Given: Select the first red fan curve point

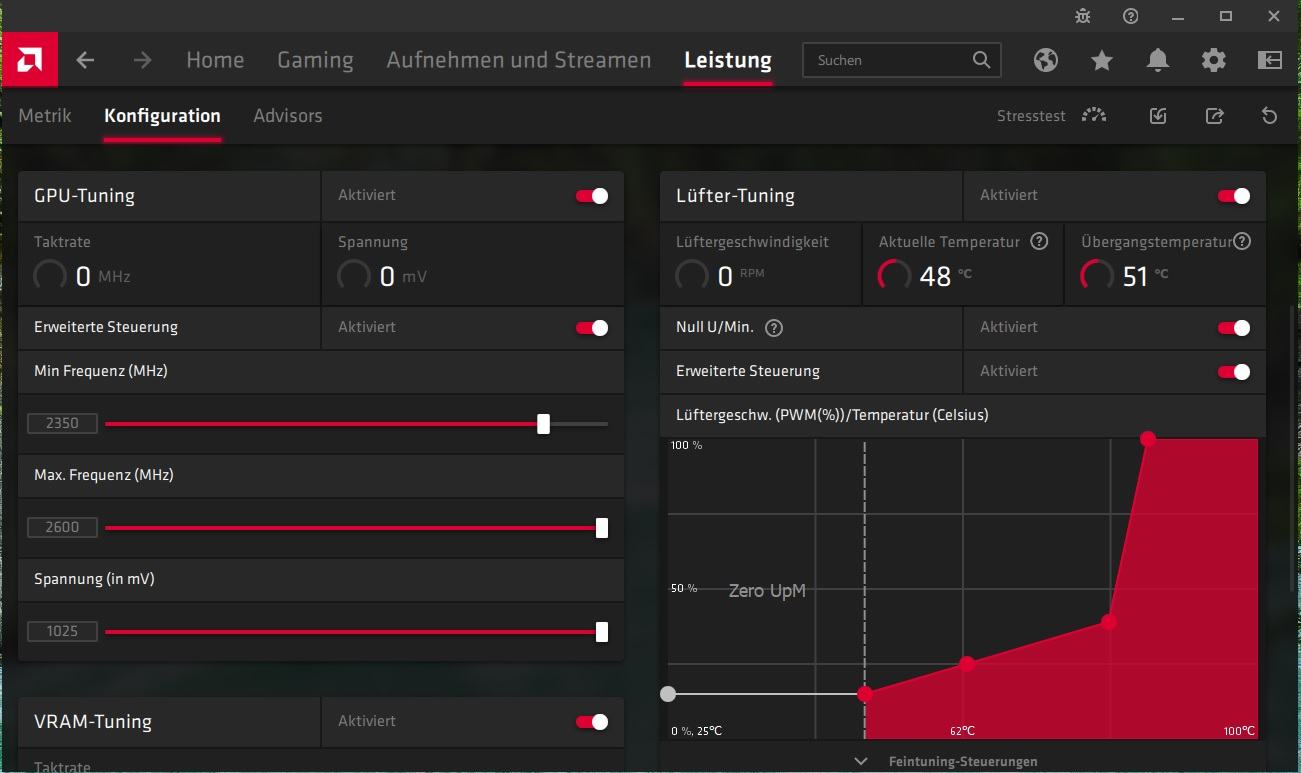Looking at the screenshot, I should 865,694.
